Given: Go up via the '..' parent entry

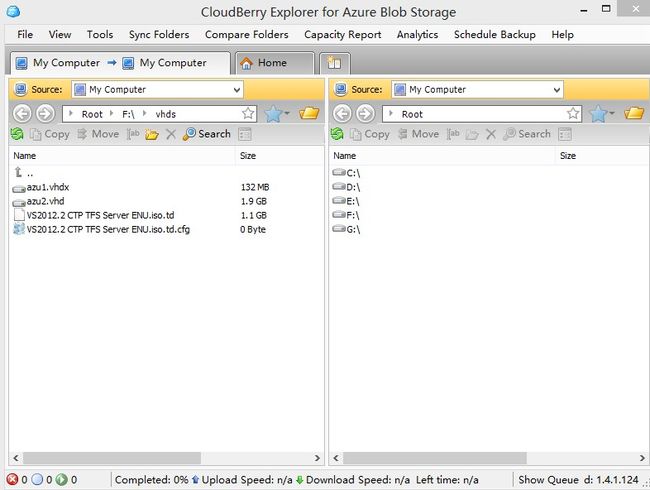Looking at the screenshot, I should tap(24, 172).
